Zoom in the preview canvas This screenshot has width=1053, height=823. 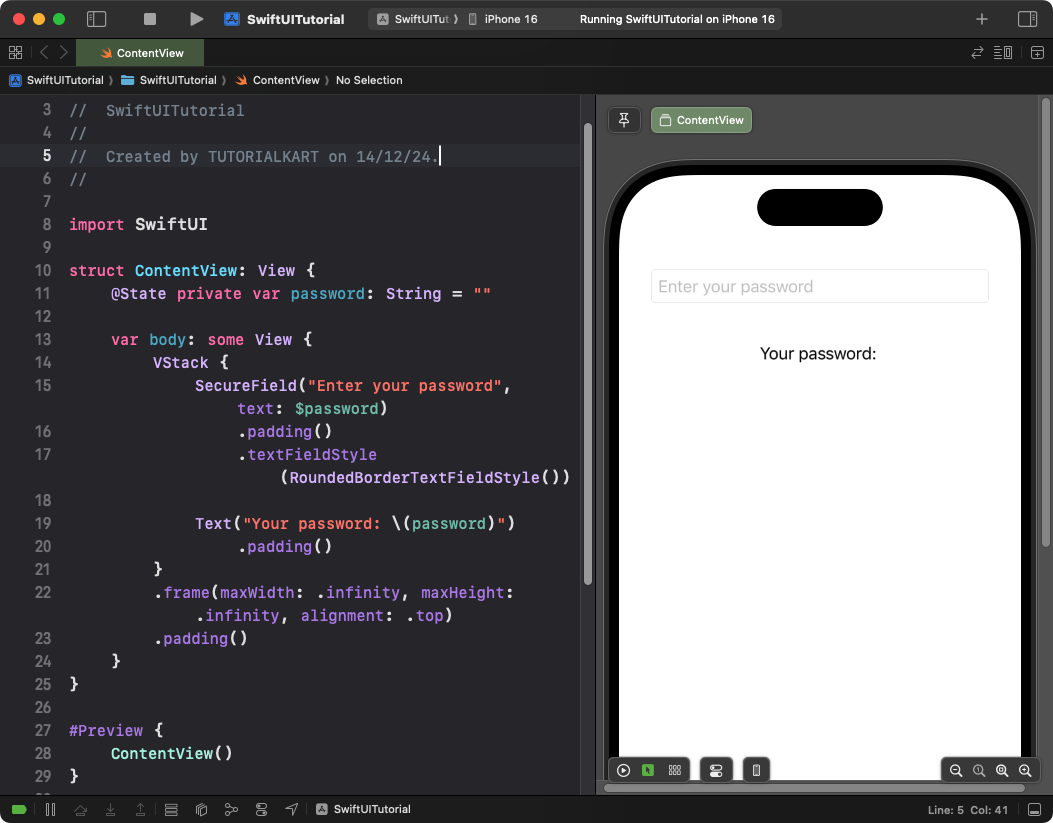pos(1025,771)
